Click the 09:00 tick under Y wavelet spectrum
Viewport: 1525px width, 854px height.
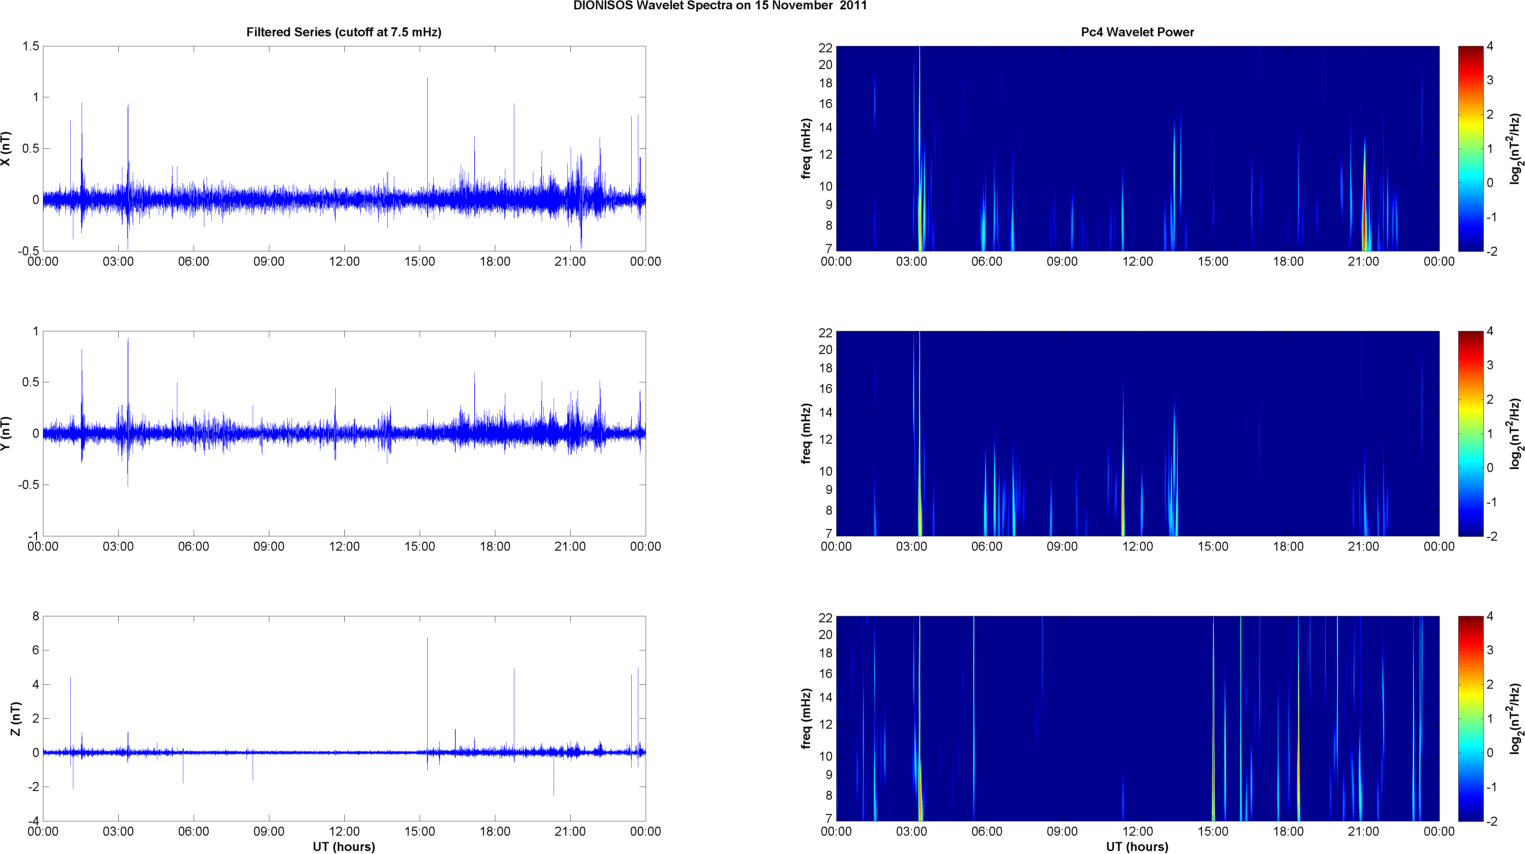(x=1062, y=547)
